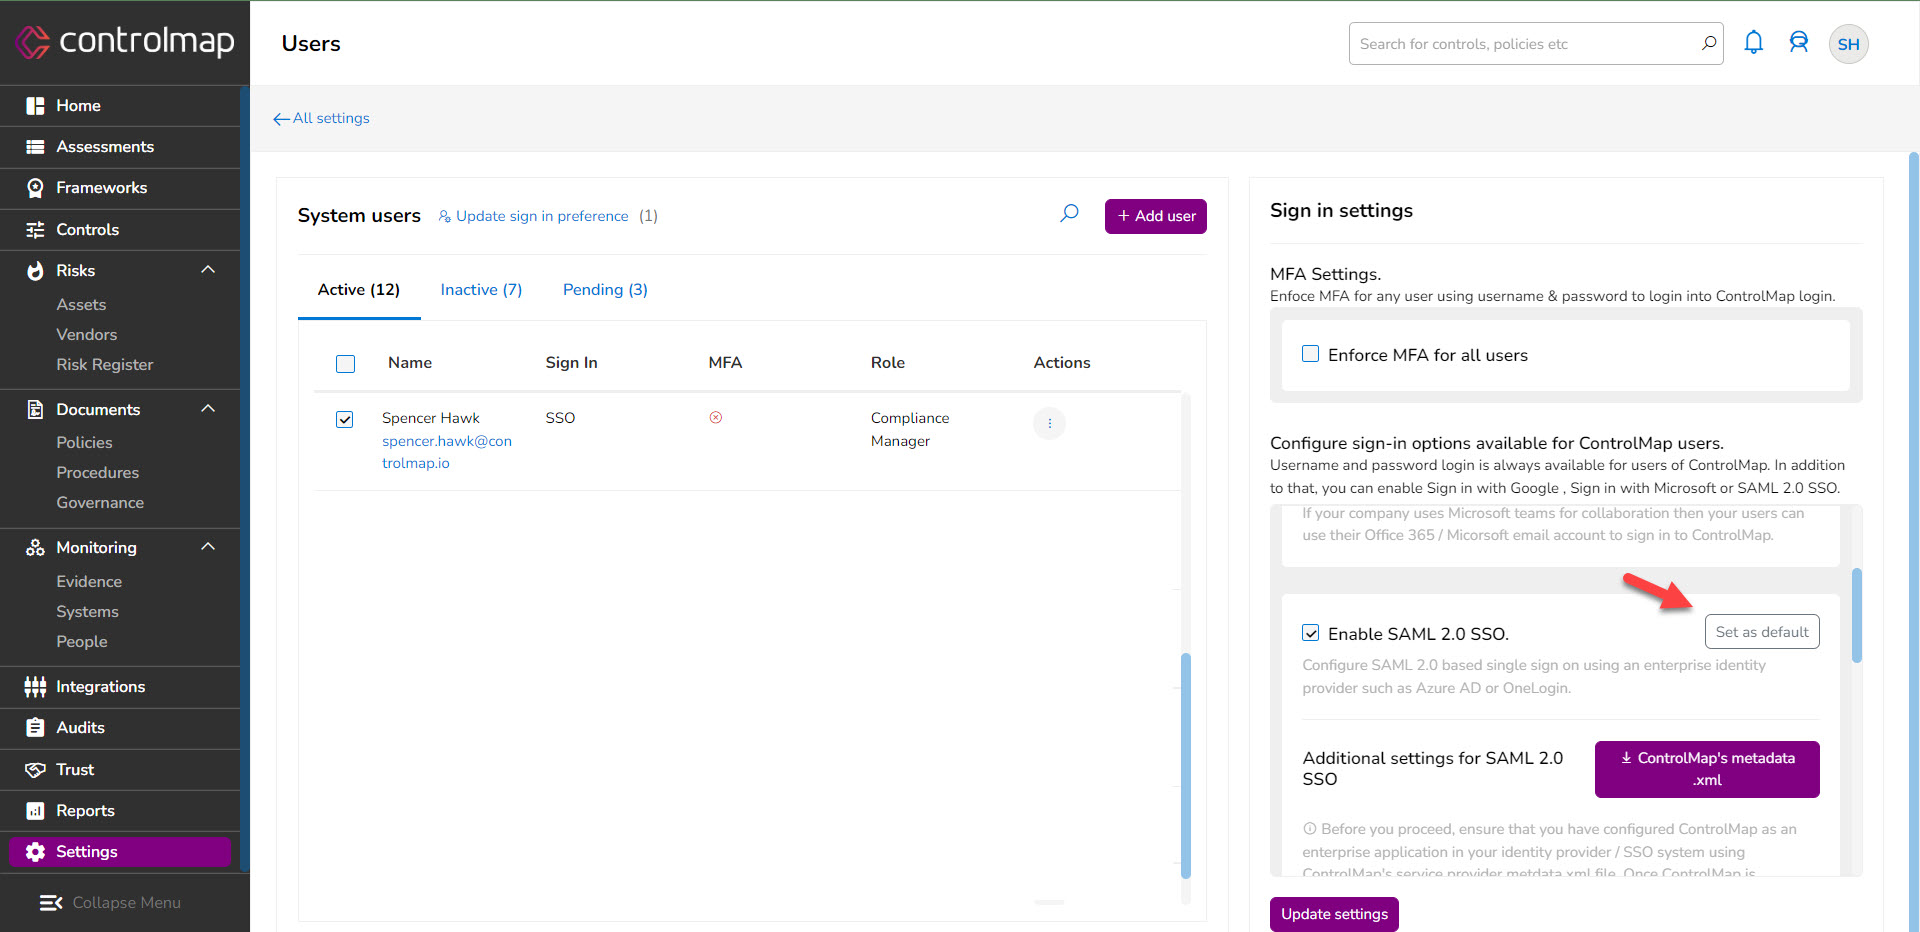Viewport: 1920px width, 932px height.
Task: Click sign-in options panel scrollbar
Action: coord(1857,615)
